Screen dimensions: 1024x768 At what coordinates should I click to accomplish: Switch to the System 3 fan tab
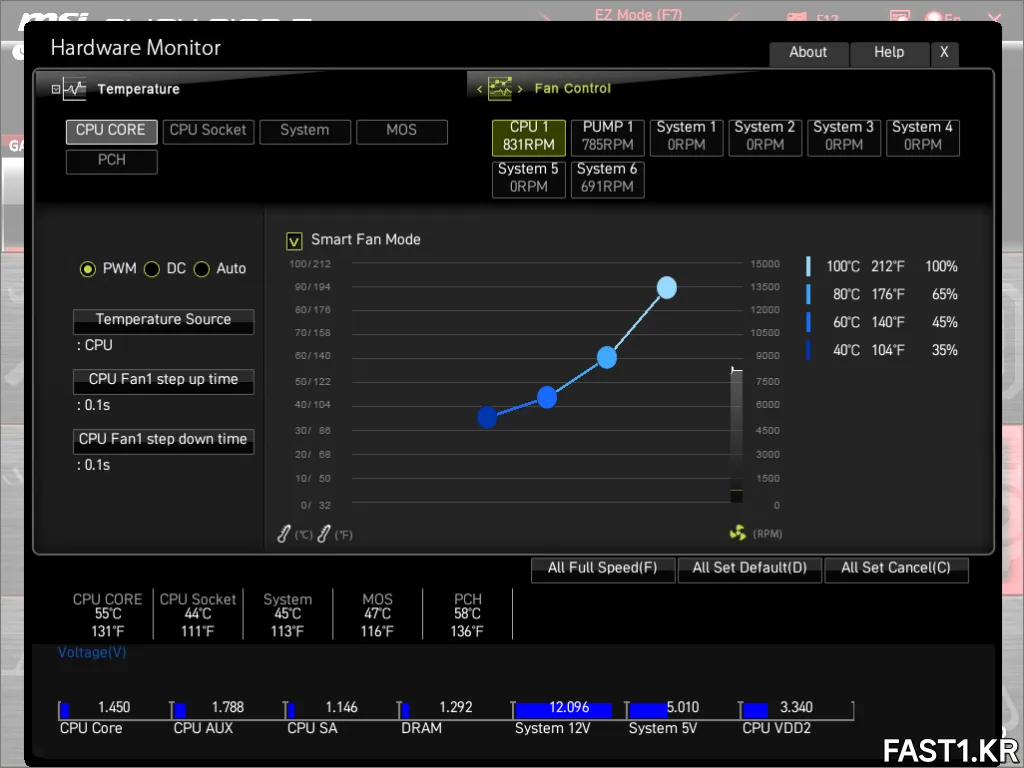pos(844,136)
